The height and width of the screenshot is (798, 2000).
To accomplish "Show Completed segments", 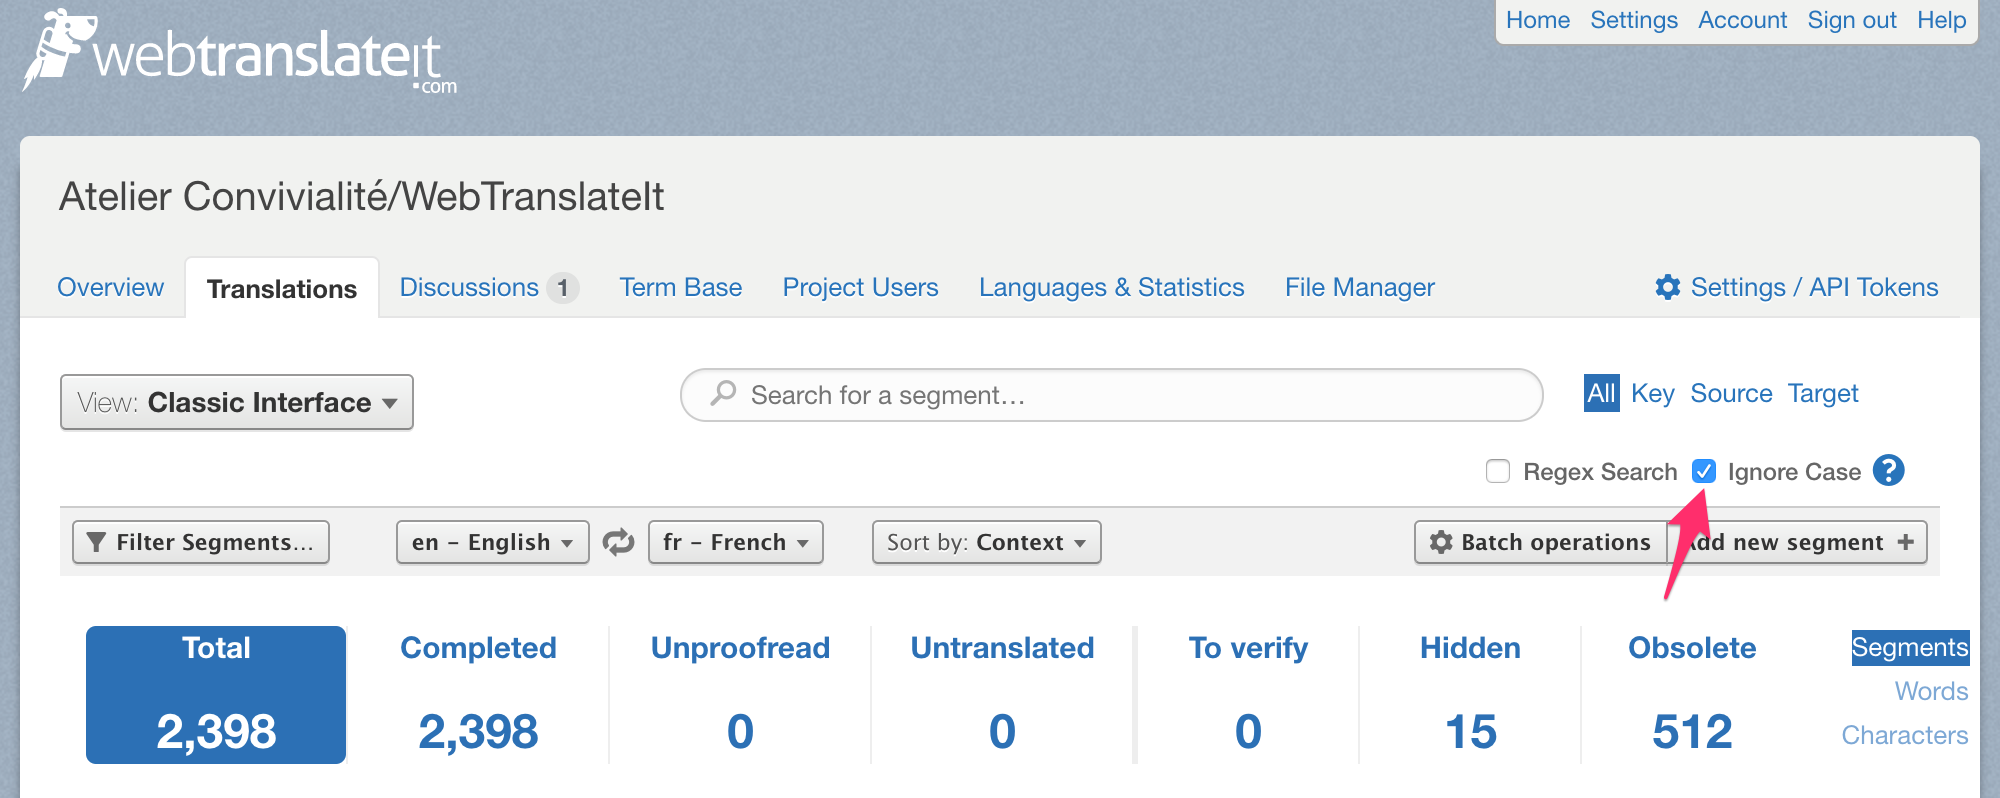I will [x=478, y=695].
